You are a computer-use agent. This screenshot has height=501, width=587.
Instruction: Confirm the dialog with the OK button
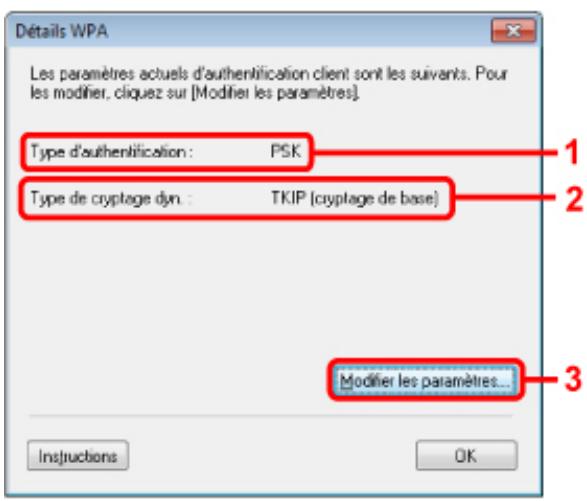coord(466,456)
